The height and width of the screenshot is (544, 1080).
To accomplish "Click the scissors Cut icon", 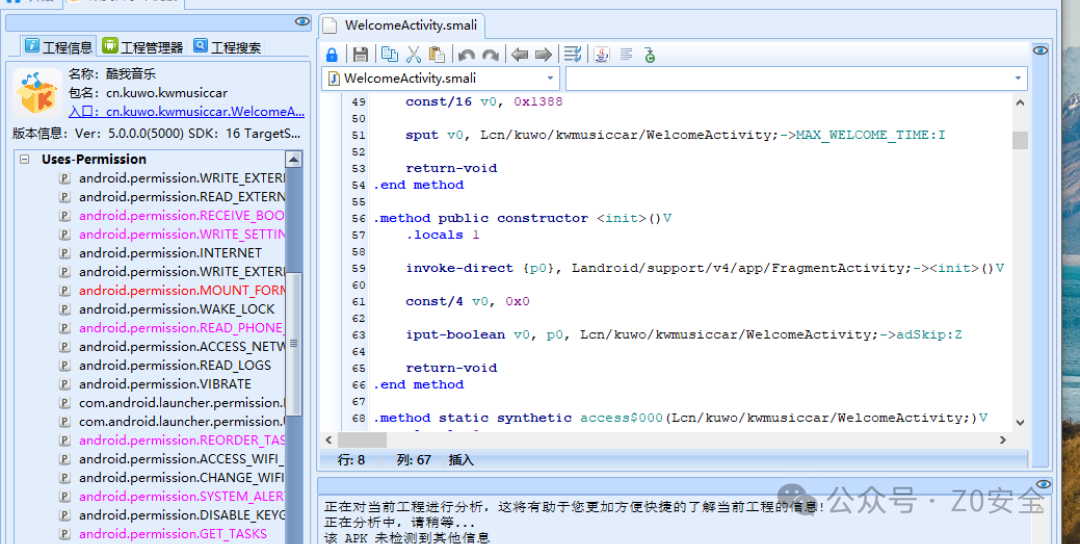I will click(x=413, y=54).
